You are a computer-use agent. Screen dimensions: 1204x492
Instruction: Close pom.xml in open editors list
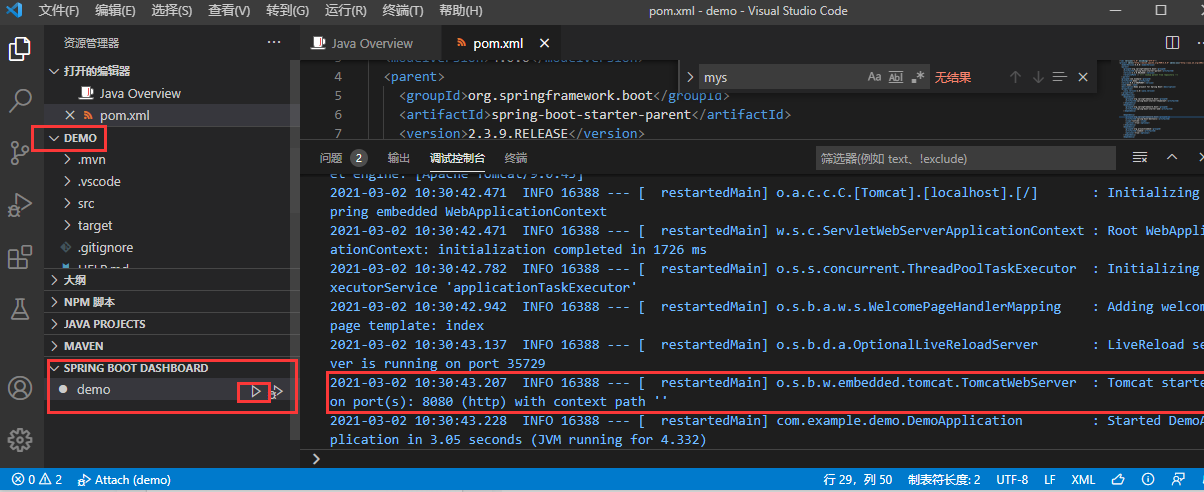(x=70, y=115)
